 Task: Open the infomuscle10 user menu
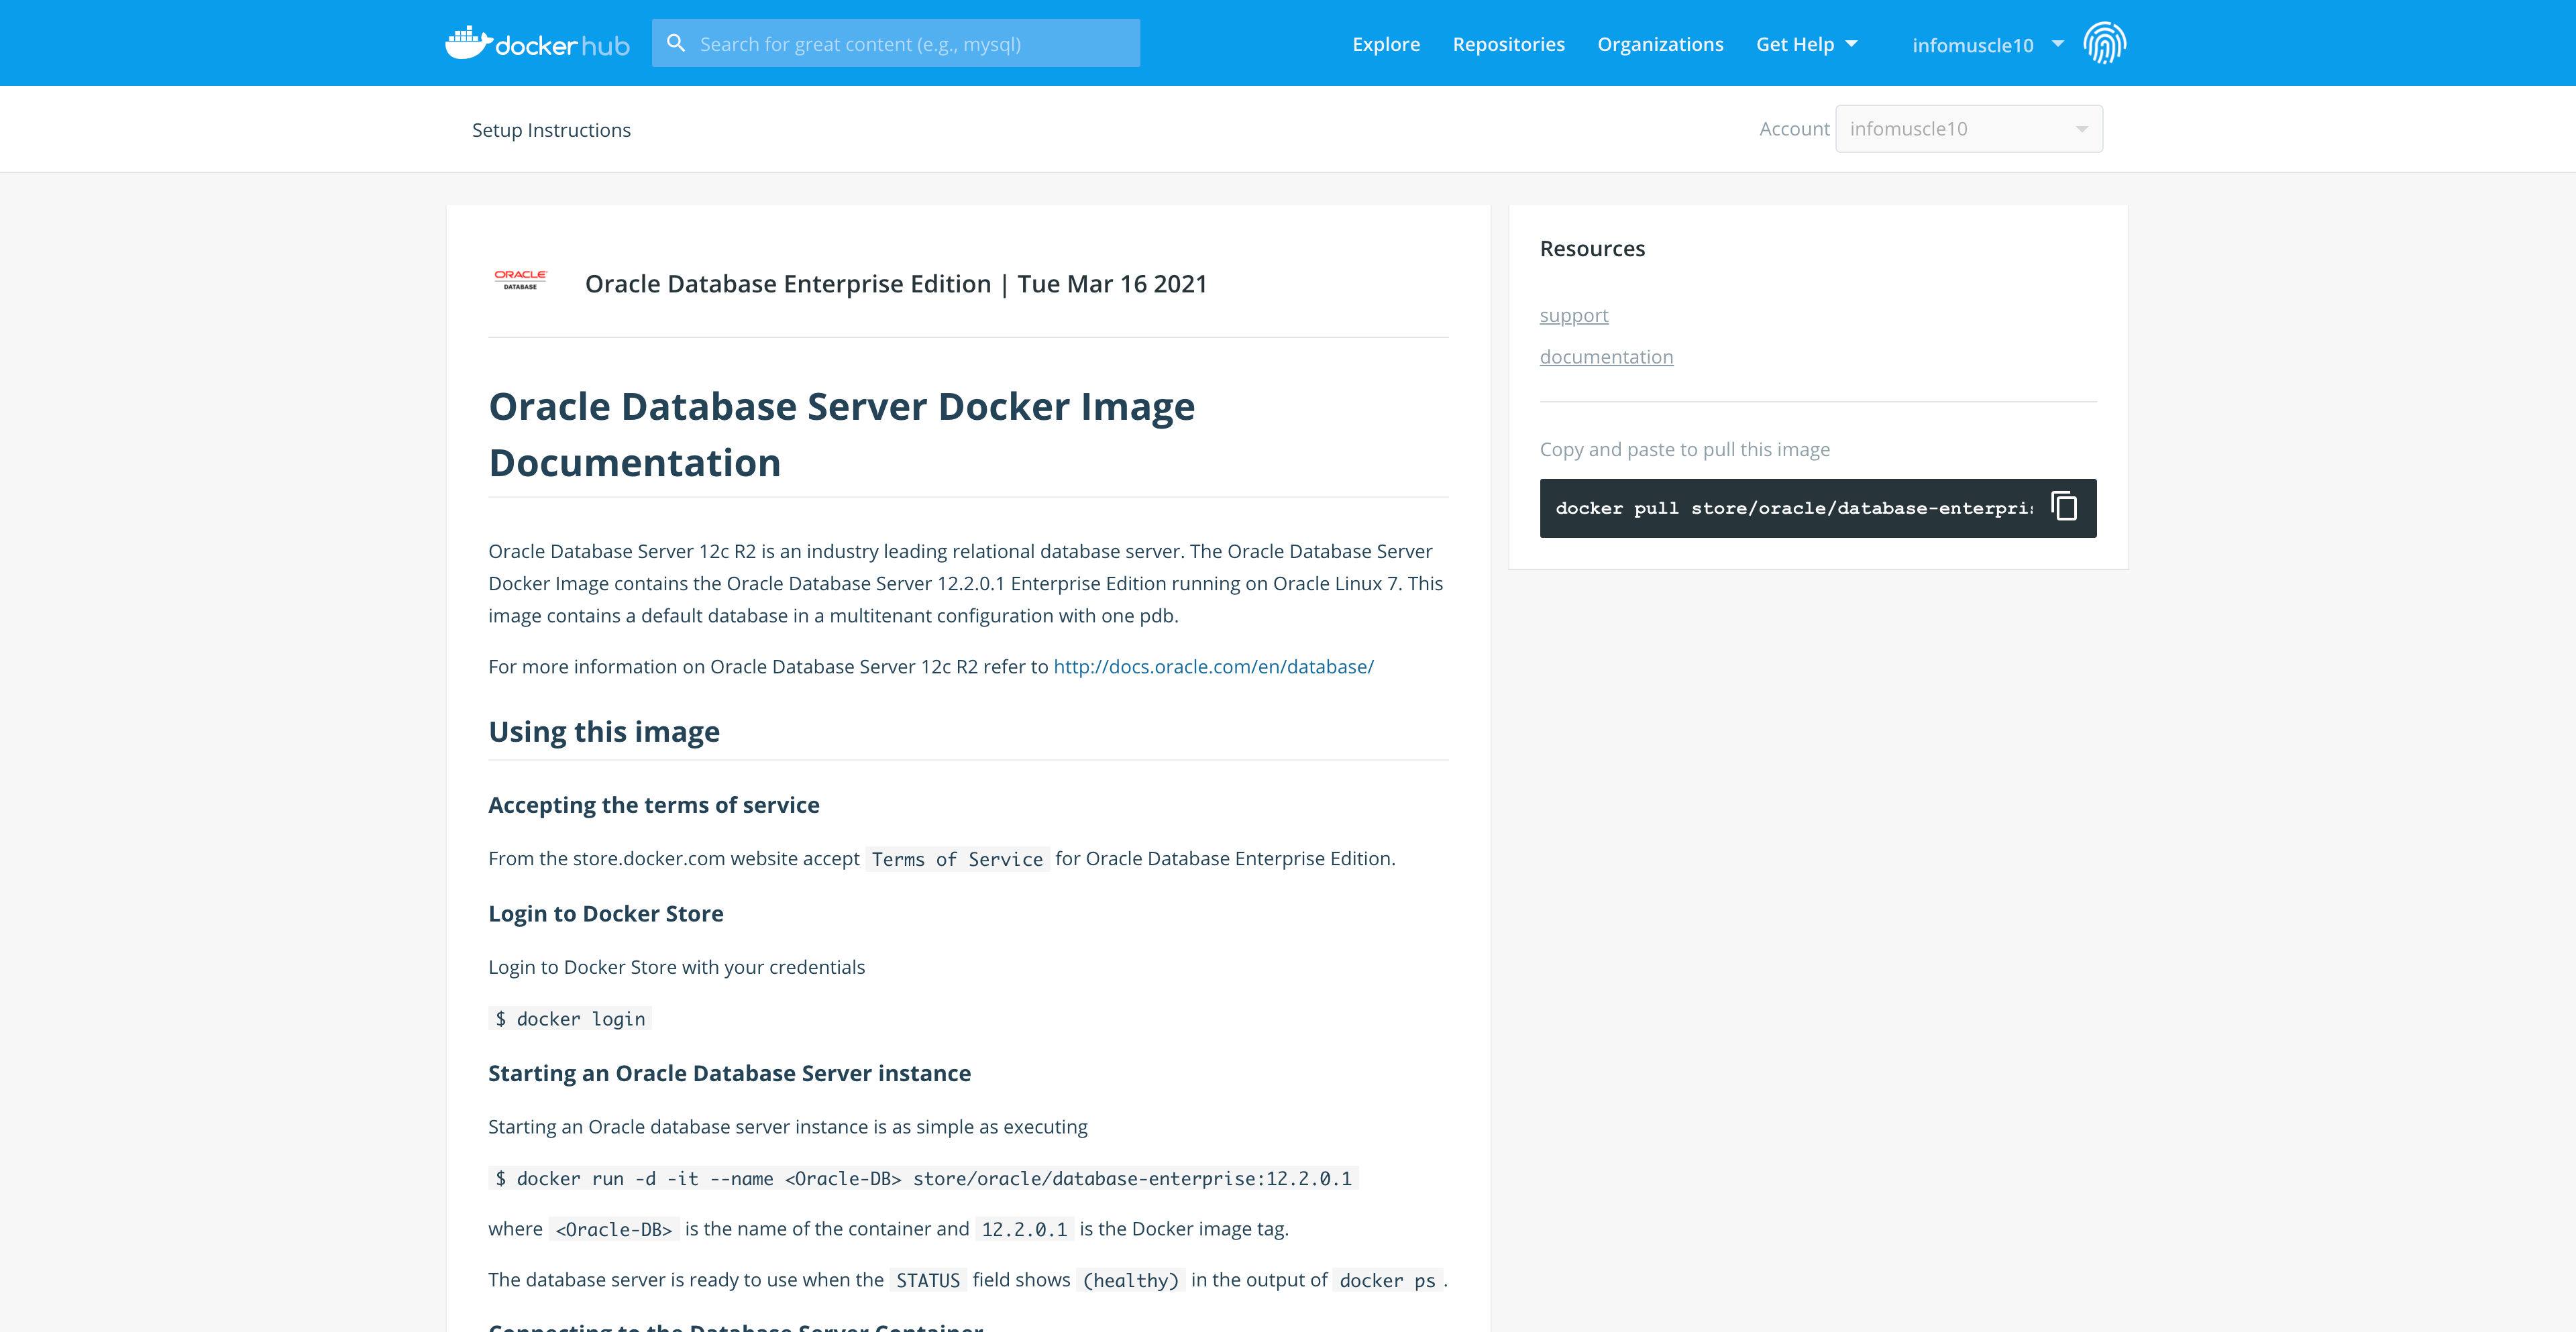(1972, 45)
